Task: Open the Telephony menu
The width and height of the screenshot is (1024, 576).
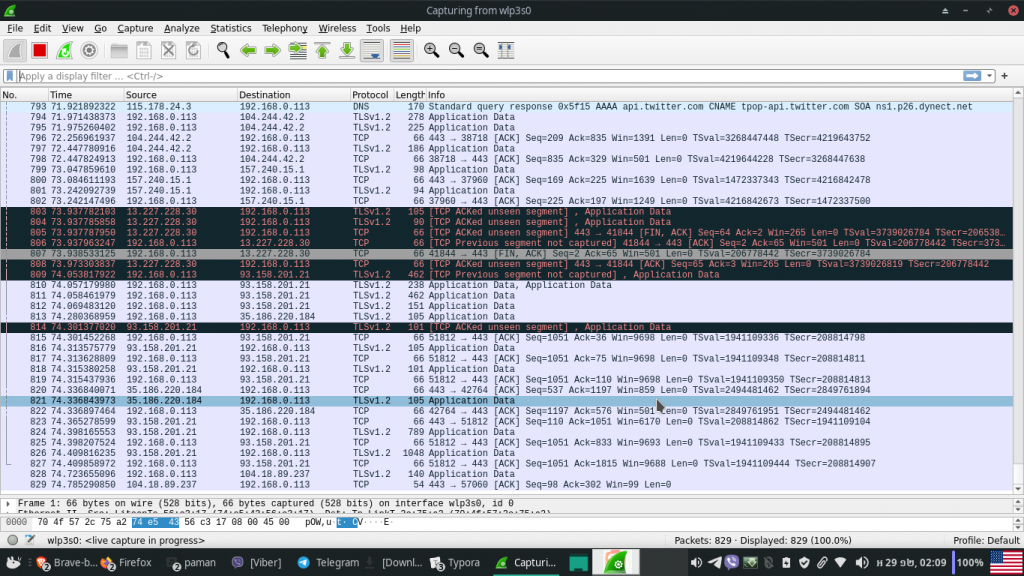Action: [283, 27]
